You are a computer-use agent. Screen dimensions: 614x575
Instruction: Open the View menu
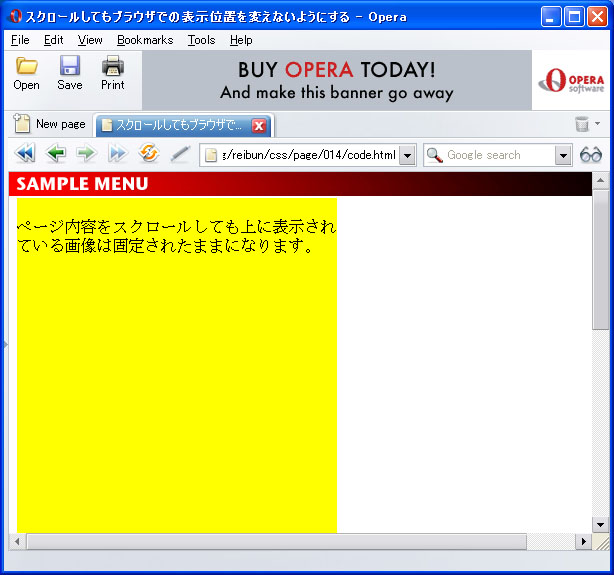pyautogui.click(x=90, y=40)
